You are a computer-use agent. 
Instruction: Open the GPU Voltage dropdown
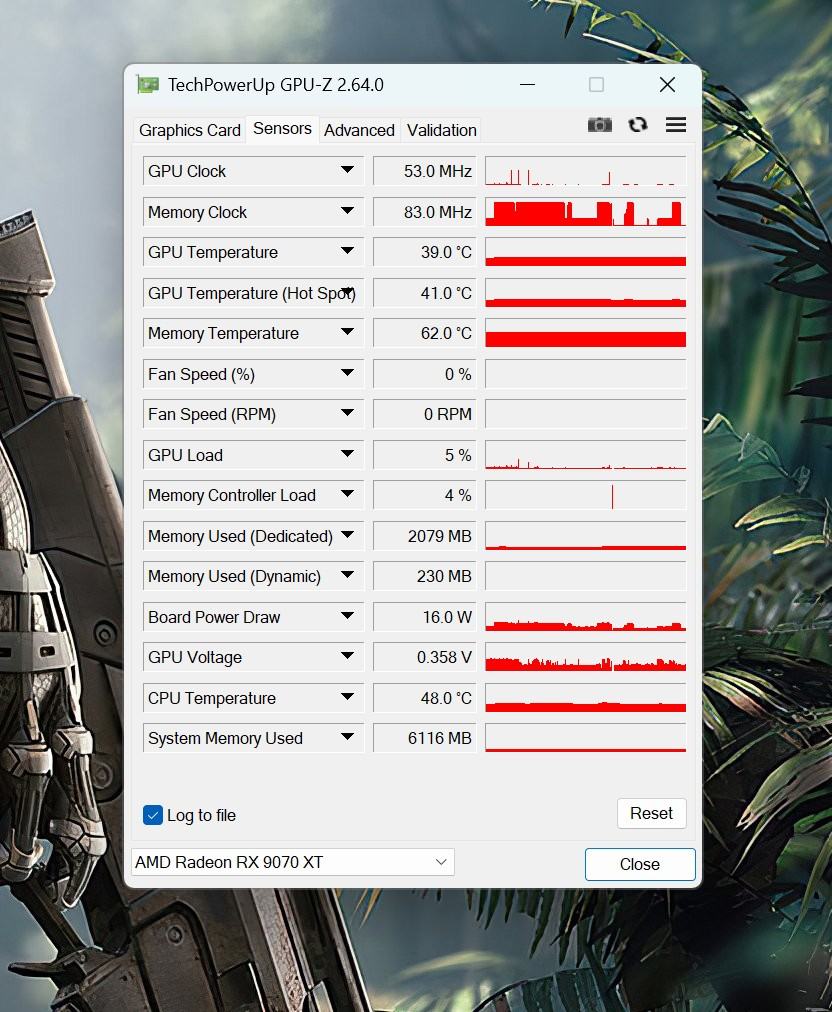347,656
